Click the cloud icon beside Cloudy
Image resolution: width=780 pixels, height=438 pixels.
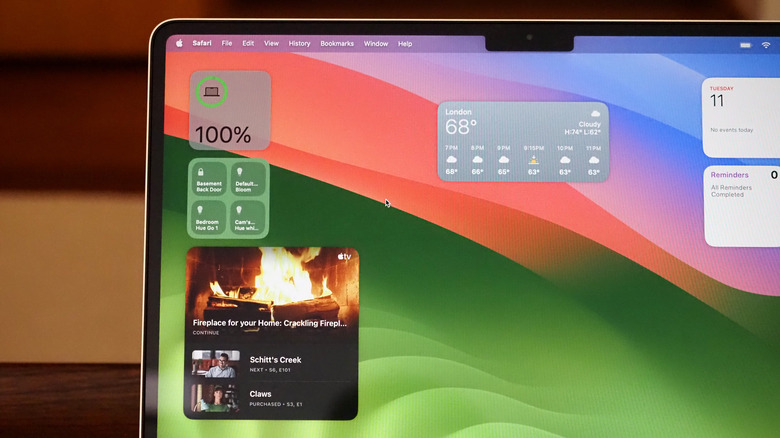[595, 113]
